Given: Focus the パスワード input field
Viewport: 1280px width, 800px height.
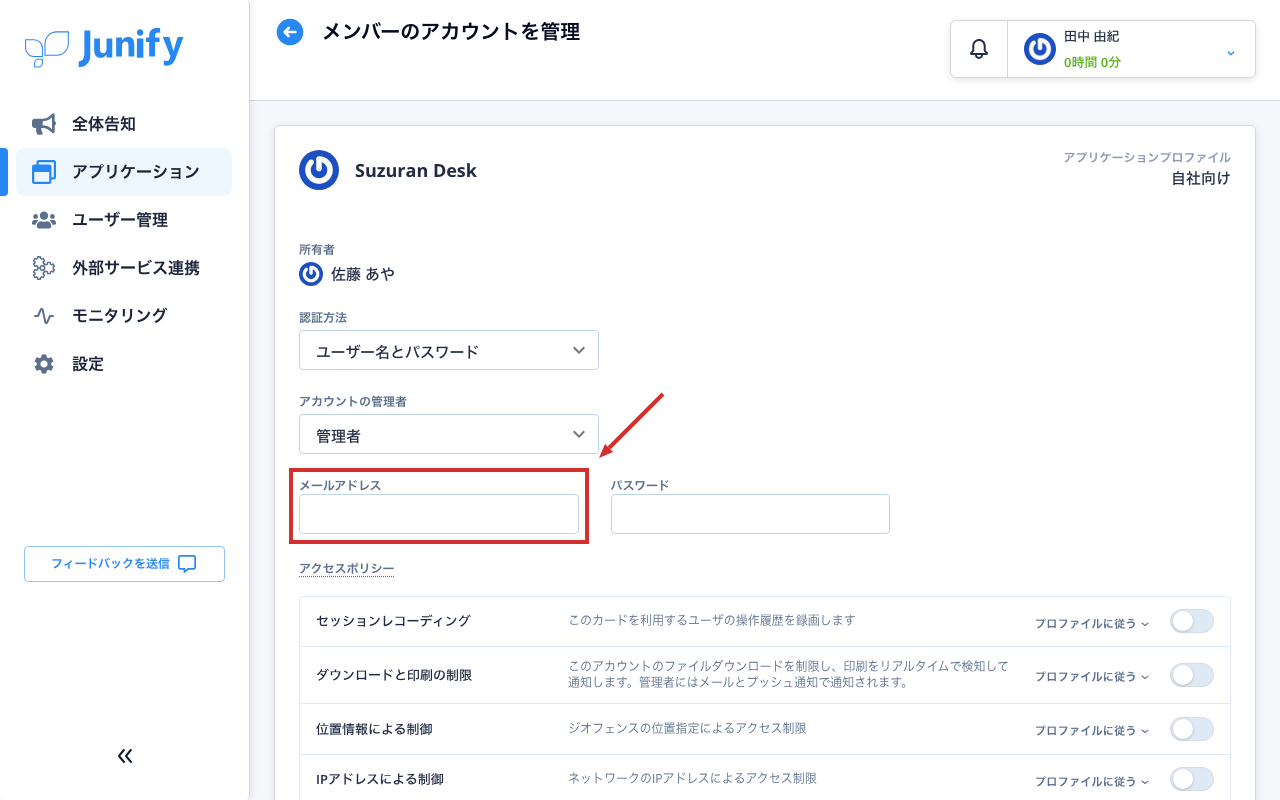Looking at the screenshot, I should pos(750,514).
